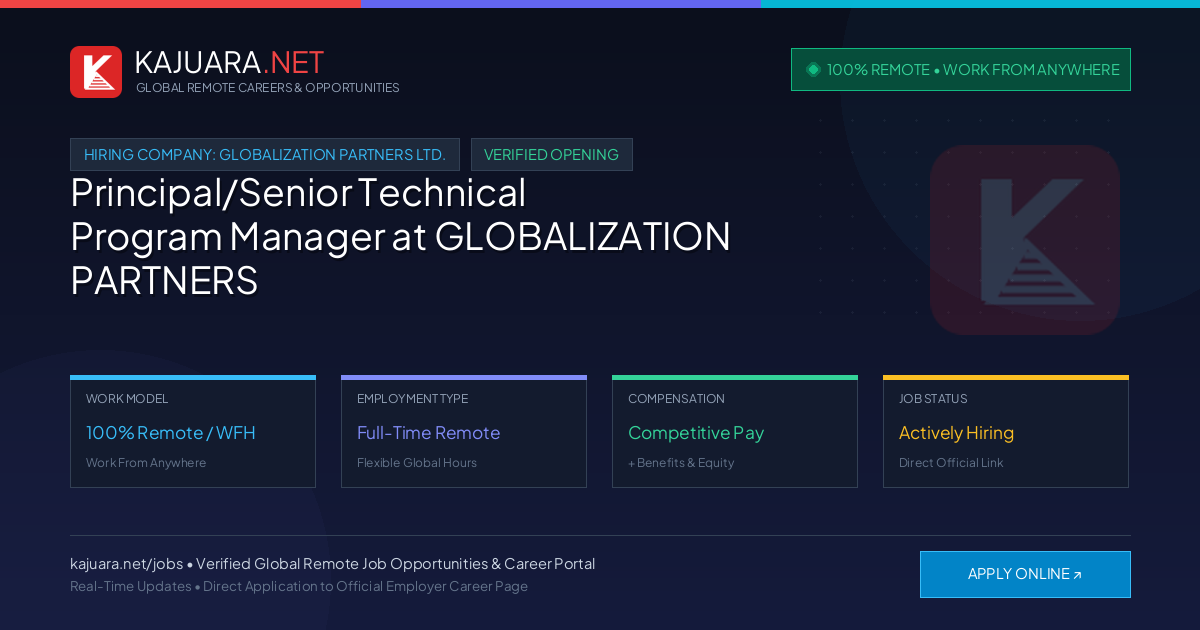The height and width of the screenshot is (630, 1200).
Task: Click the red Kajuara K logo icon
Action: (x=96, y=72)
